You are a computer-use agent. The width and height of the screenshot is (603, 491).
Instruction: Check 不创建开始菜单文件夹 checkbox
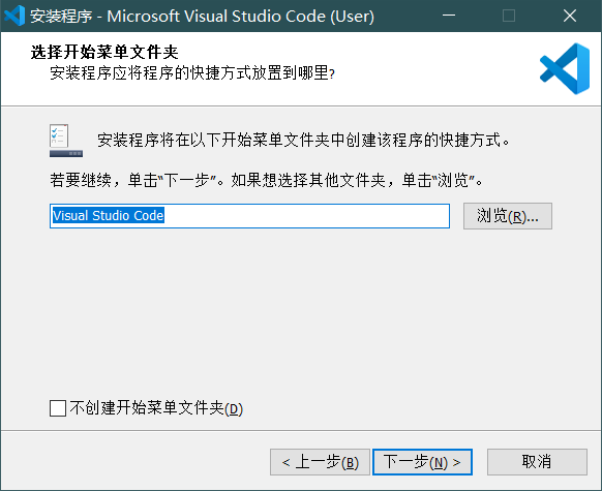pos(58,408)
